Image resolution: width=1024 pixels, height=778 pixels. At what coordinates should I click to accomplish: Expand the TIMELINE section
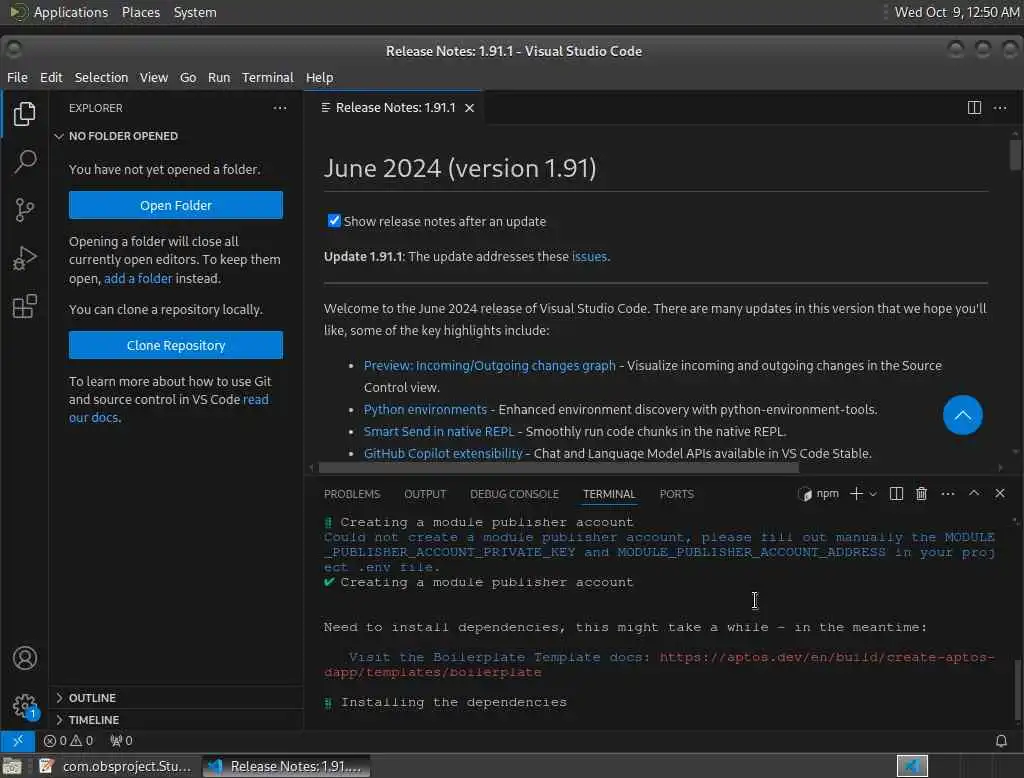pyautogui.click(x=93, y=720)
